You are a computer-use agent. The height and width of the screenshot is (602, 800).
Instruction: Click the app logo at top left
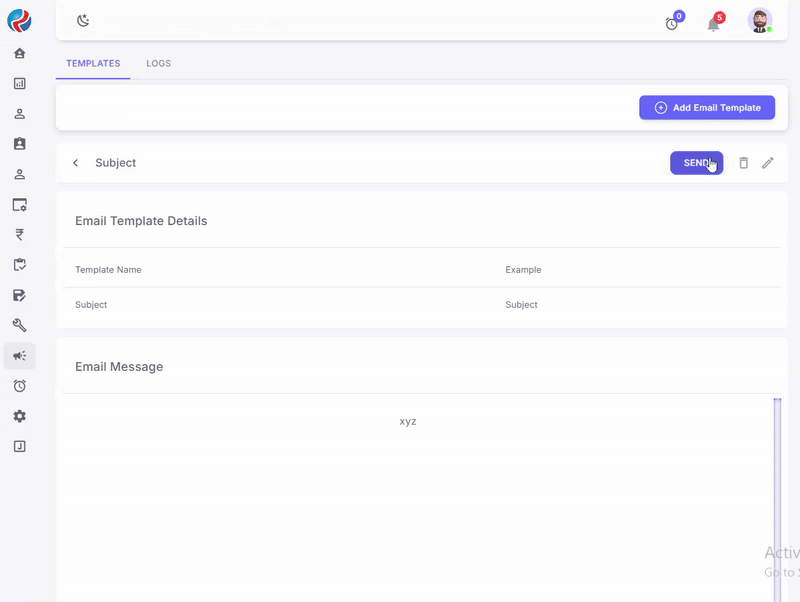19,20
